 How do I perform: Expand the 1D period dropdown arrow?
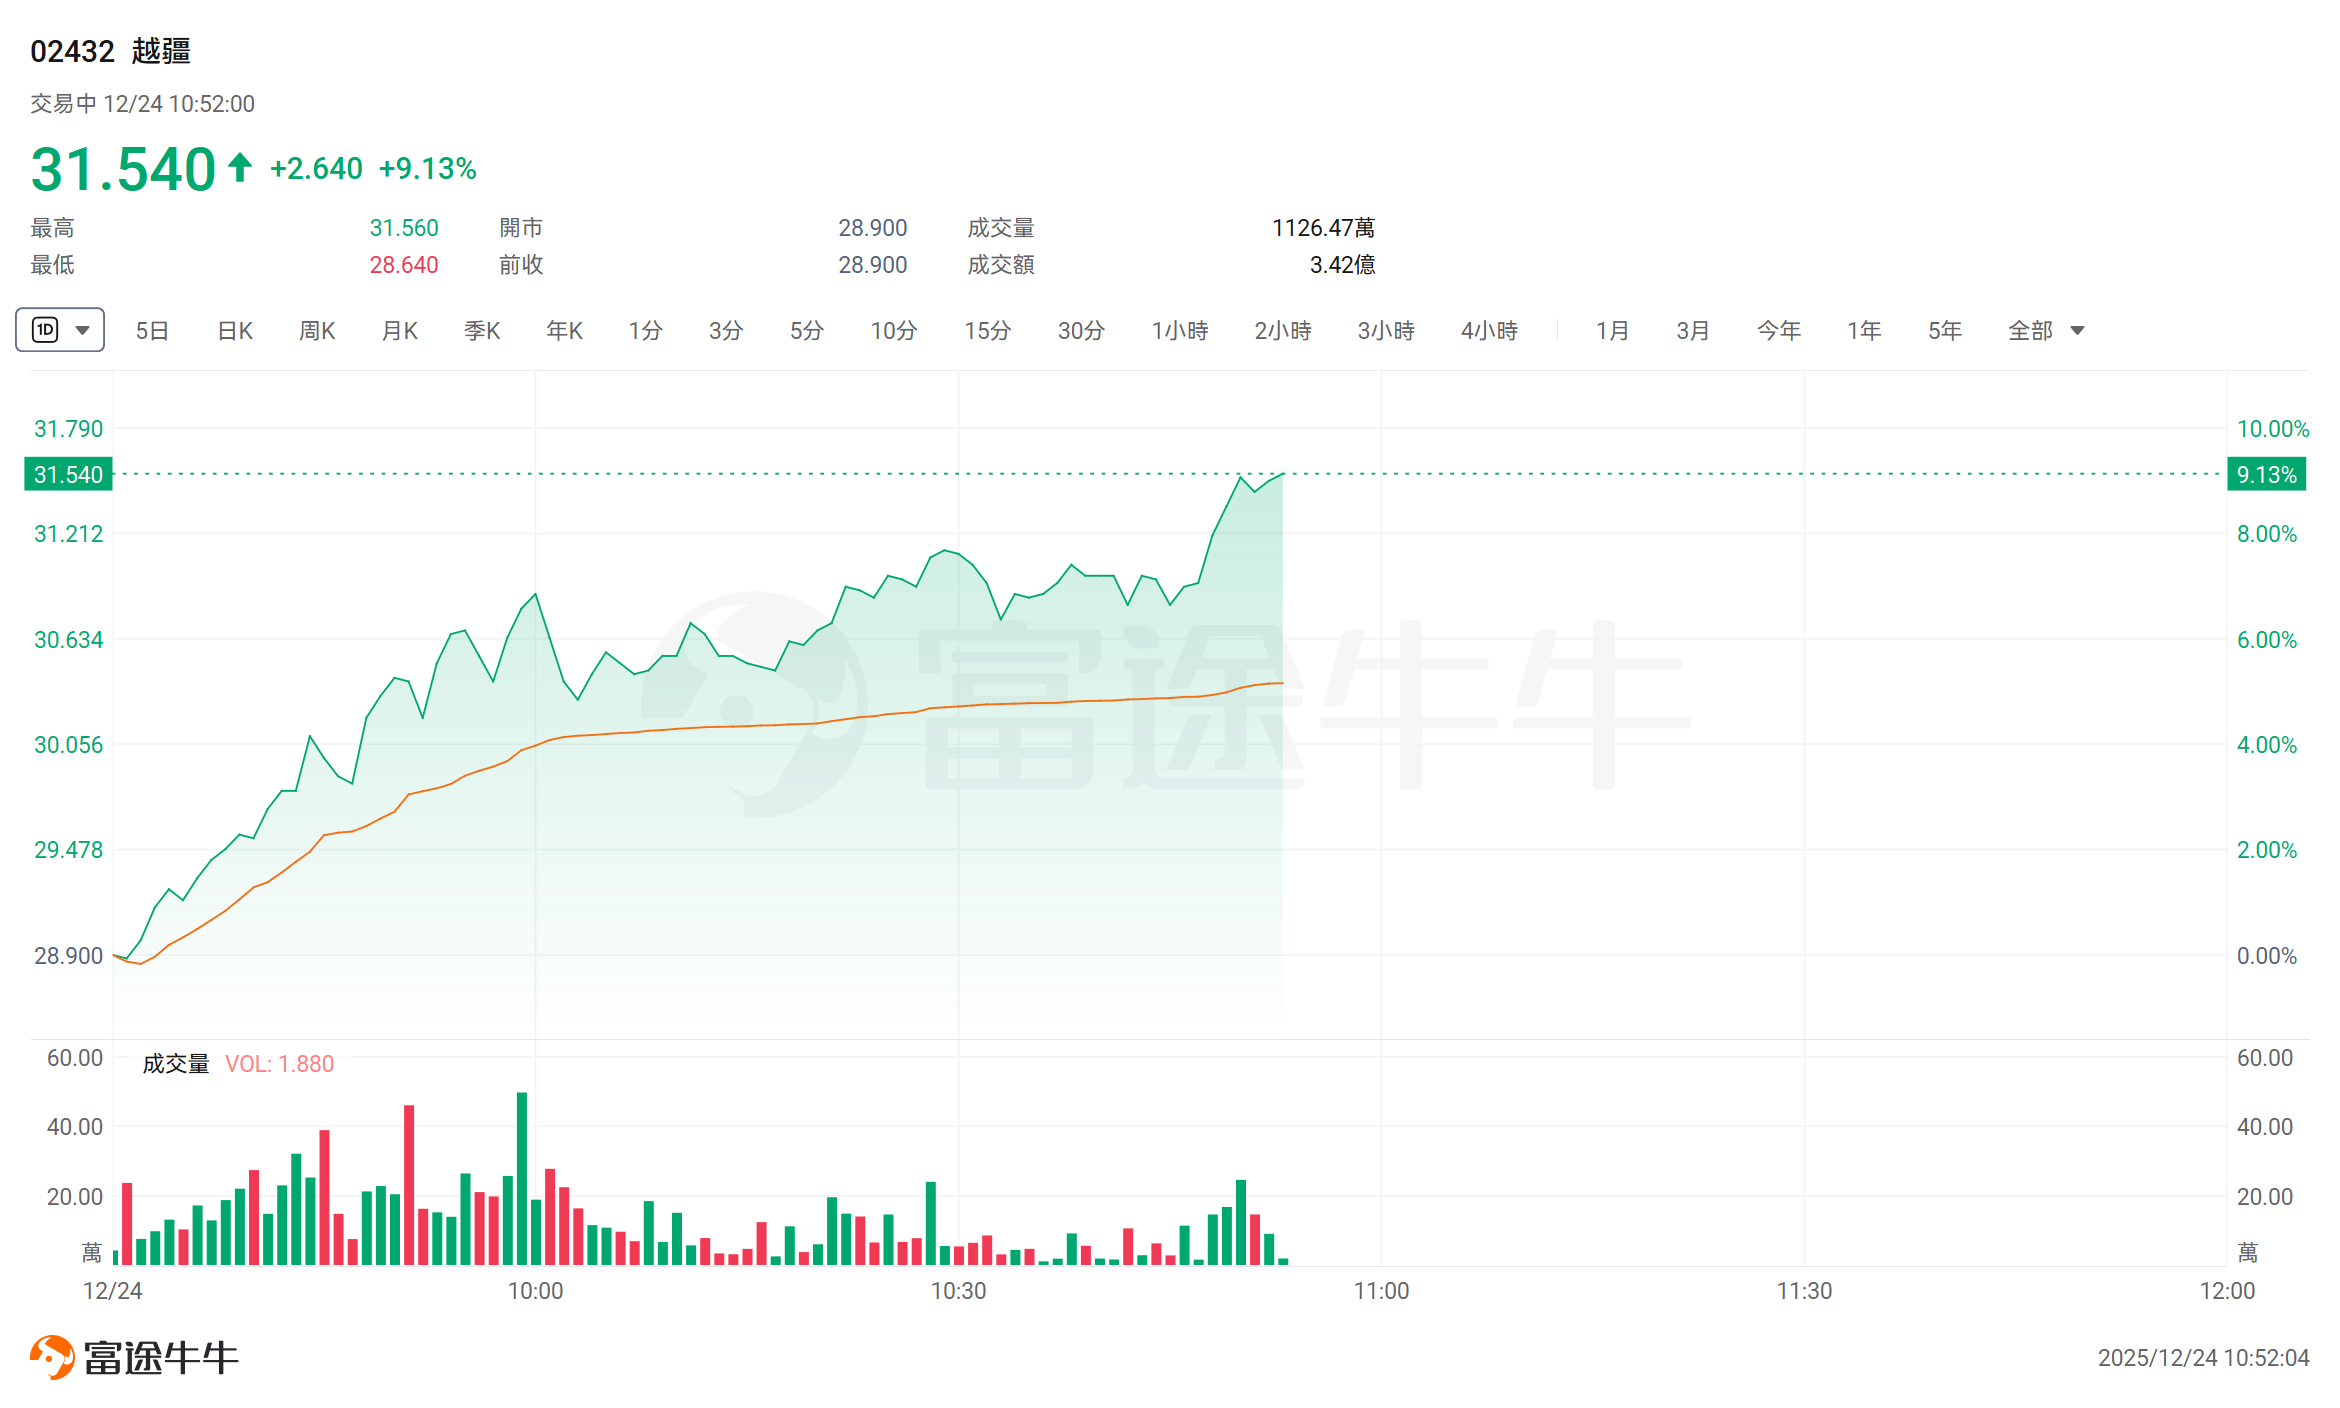coord(83,330)
